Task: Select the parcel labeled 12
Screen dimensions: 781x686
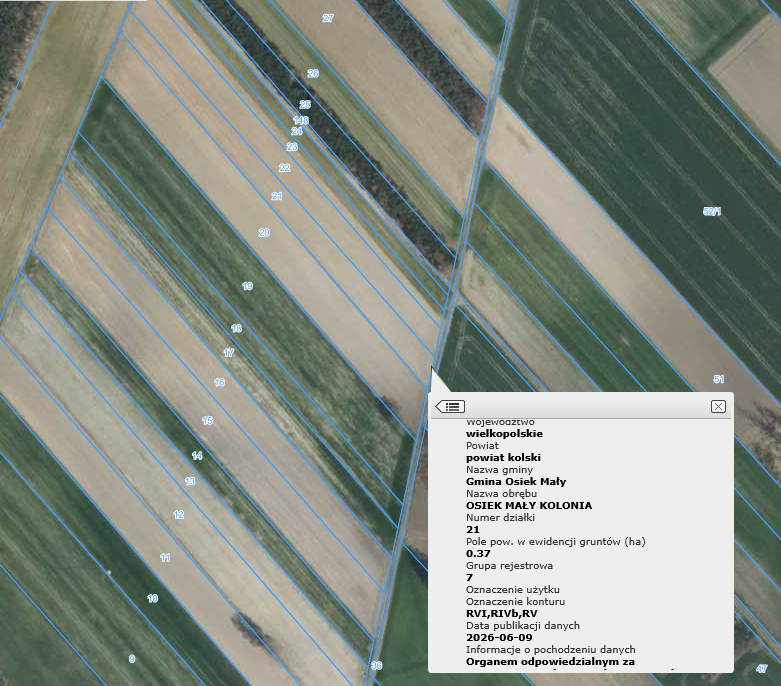Action: (178, 515)
